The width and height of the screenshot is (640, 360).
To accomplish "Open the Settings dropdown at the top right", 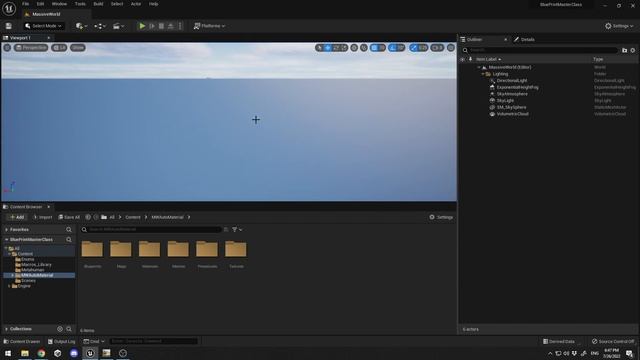I will point(619,26).
